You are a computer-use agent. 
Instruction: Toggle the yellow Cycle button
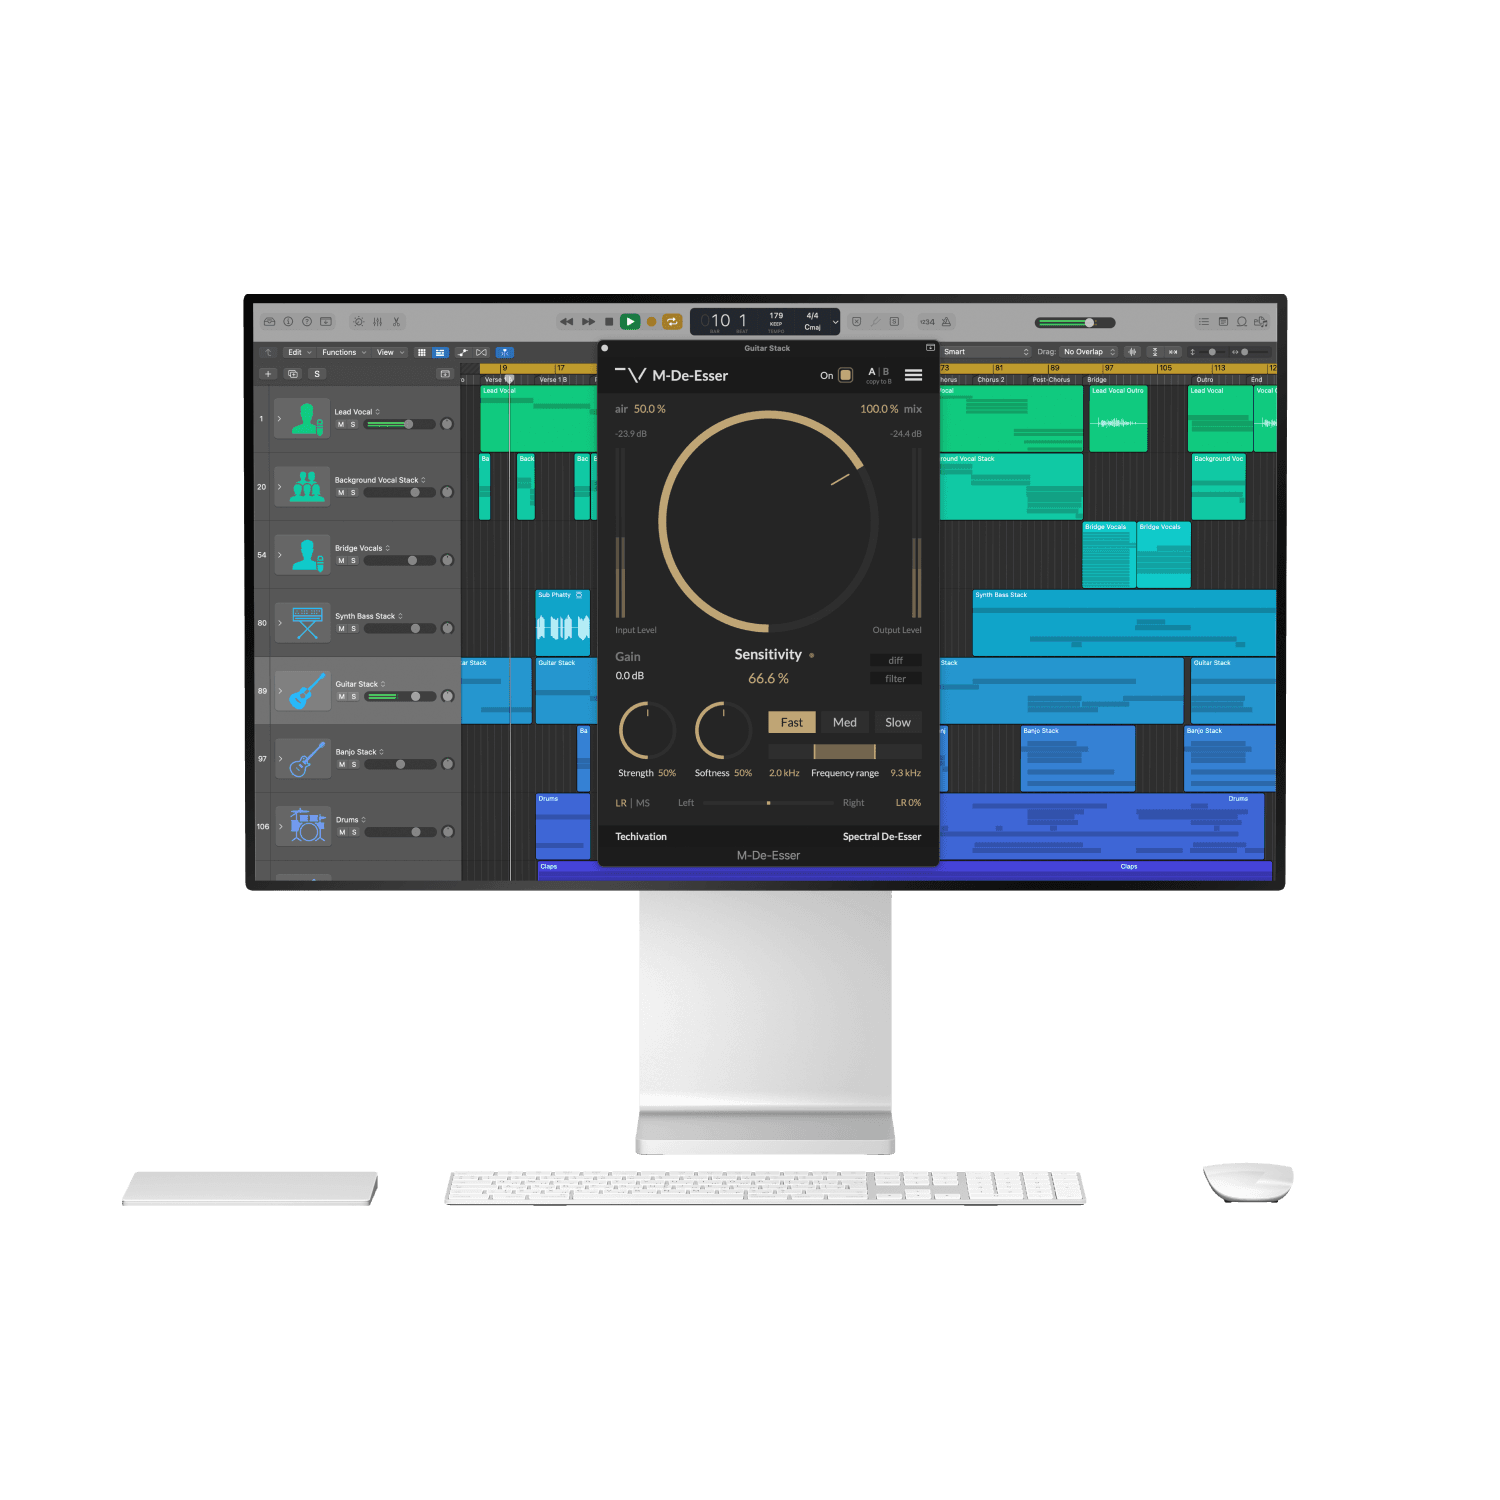point(672,322)
